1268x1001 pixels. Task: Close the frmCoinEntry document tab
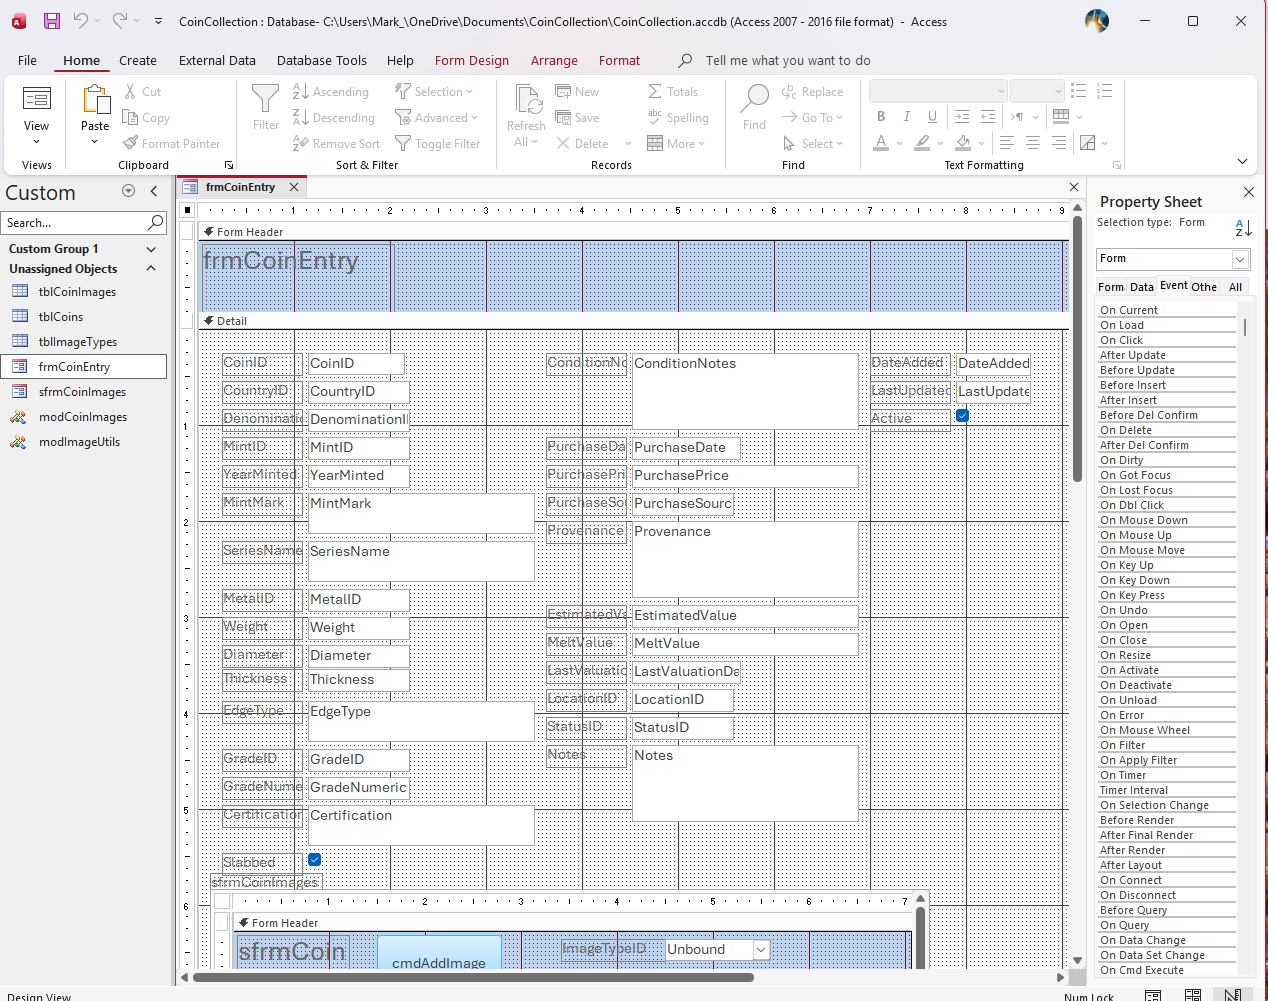click(x=294, y=187)
